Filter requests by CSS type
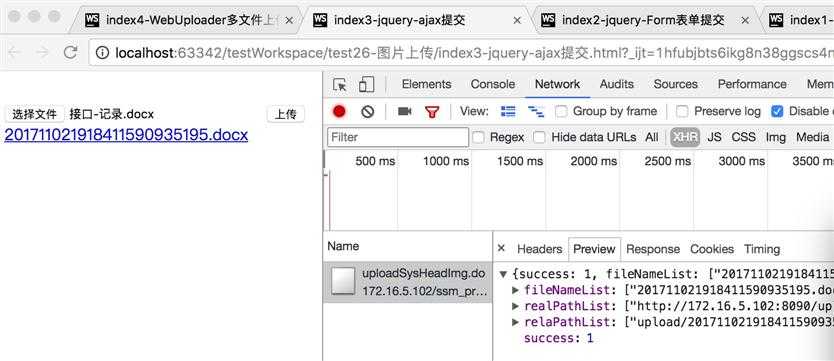 tap(744, 137)
